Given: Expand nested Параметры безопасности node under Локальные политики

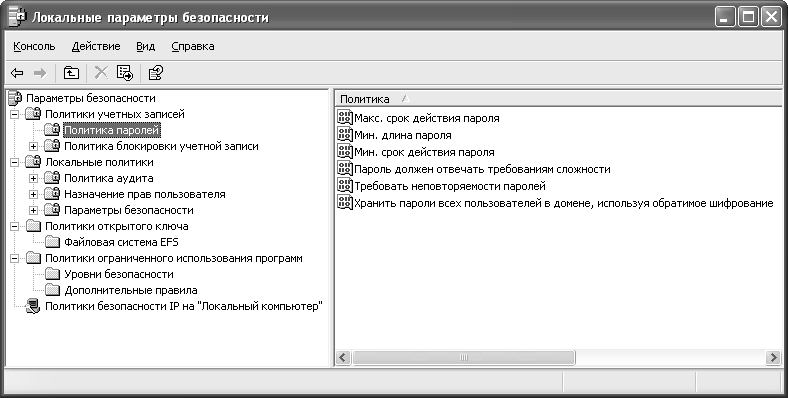Looking at the screenshot, I should pos(33,211).
